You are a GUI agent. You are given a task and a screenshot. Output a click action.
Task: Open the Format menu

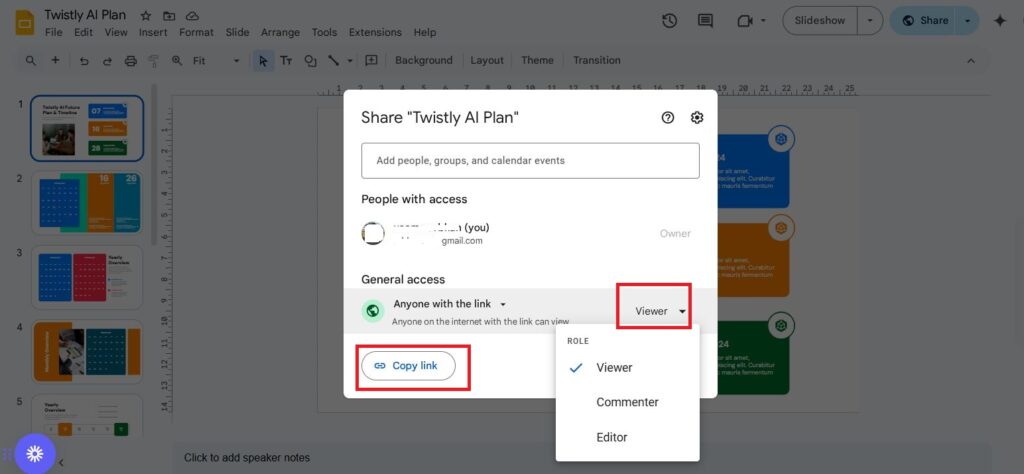(196, 32)
